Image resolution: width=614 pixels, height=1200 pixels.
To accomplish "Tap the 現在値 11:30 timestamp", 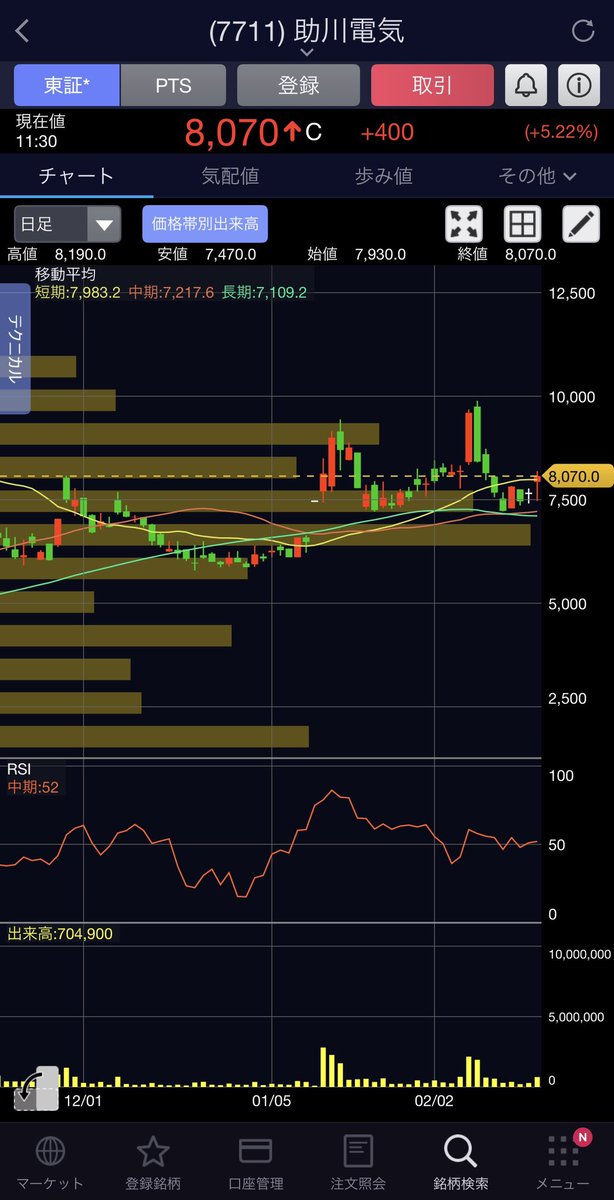I will coord(38,132).
